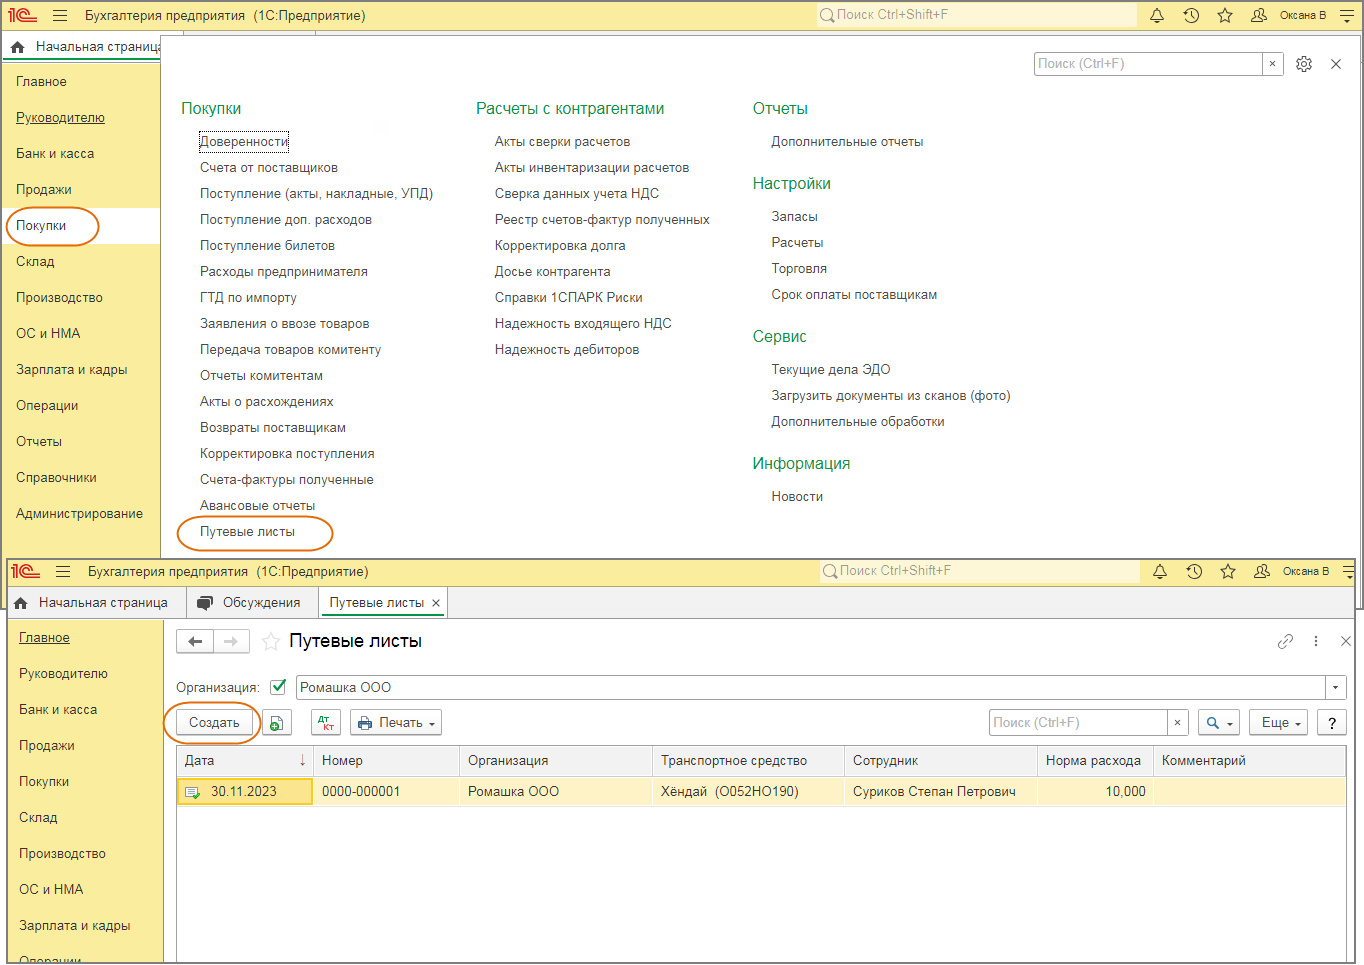Open the main menu in the upper window

coord(60,15)
